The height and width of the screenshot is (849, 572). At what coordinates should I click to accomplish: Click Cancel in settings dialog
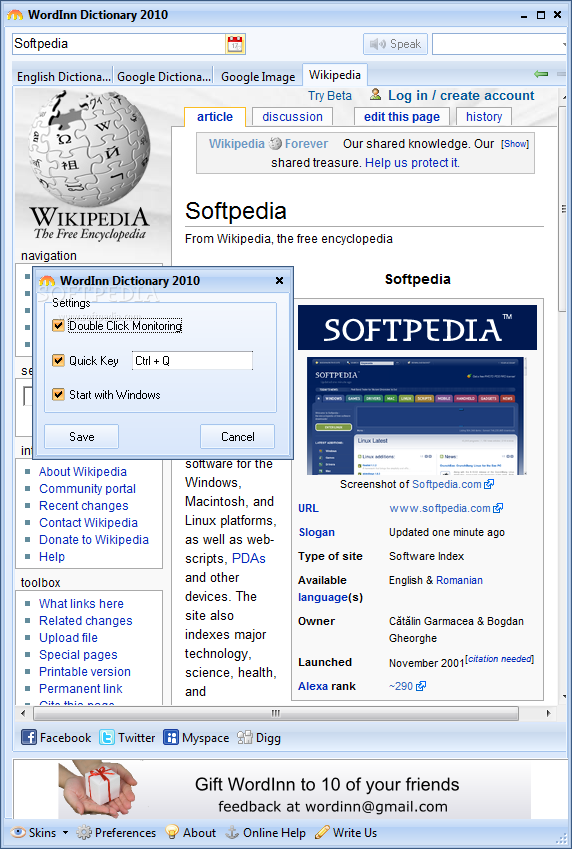(237, 436)
